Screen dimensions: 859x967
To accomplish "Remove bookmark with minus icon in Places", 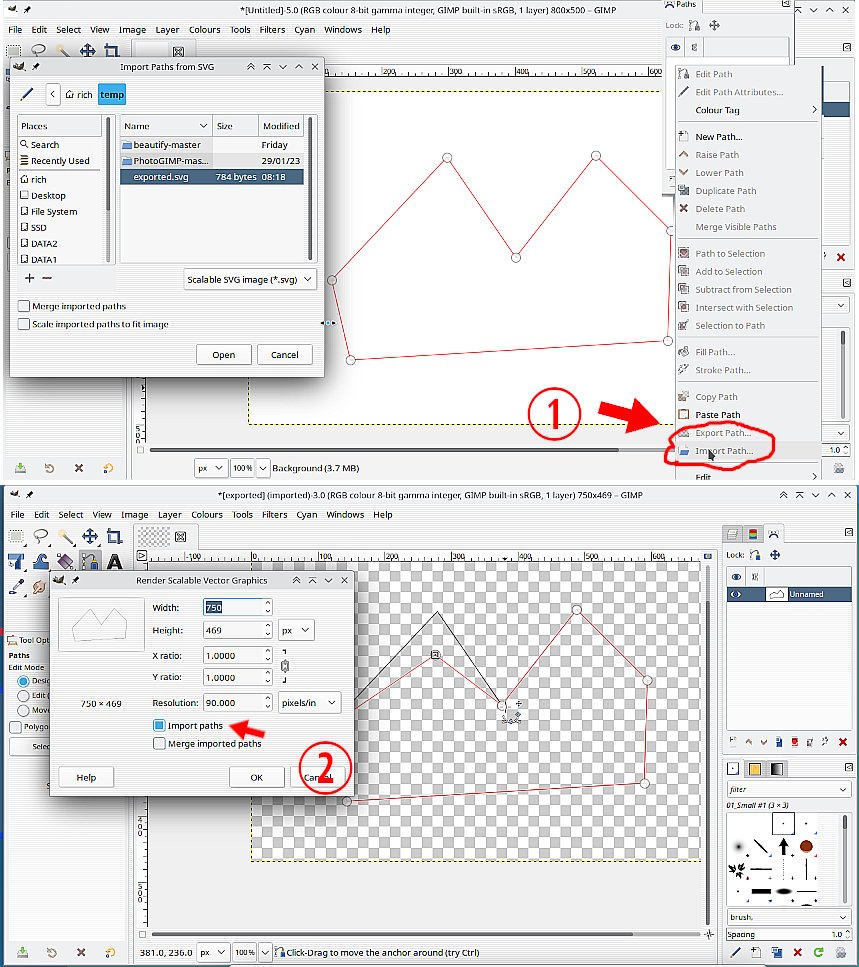I will 47,278.
